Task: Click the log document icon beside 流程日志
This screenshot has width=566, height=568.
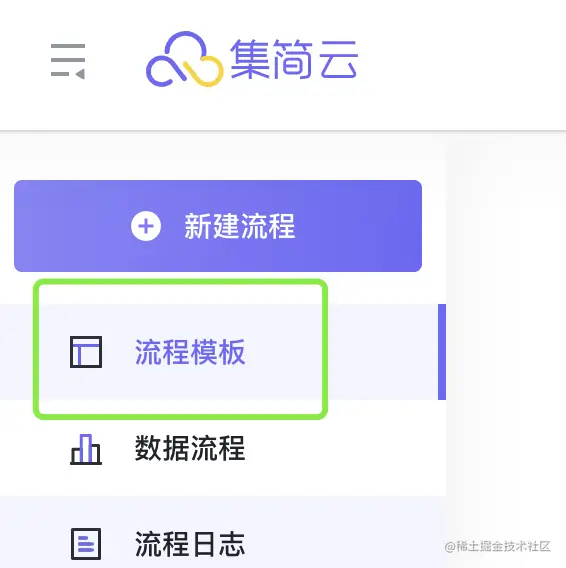Action: (x=86, y=544)
